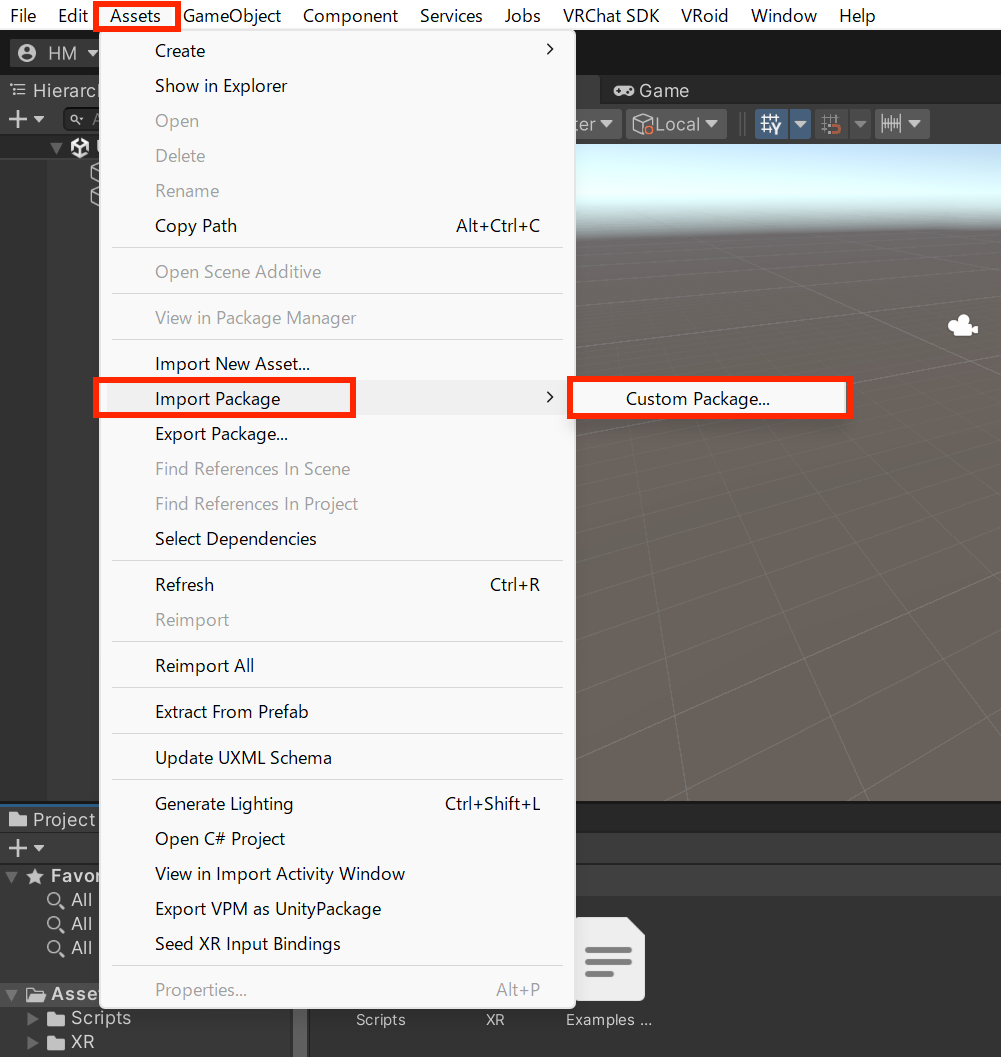
Task: Choose Extract From Prefab
Action: (x=337, y=712)
